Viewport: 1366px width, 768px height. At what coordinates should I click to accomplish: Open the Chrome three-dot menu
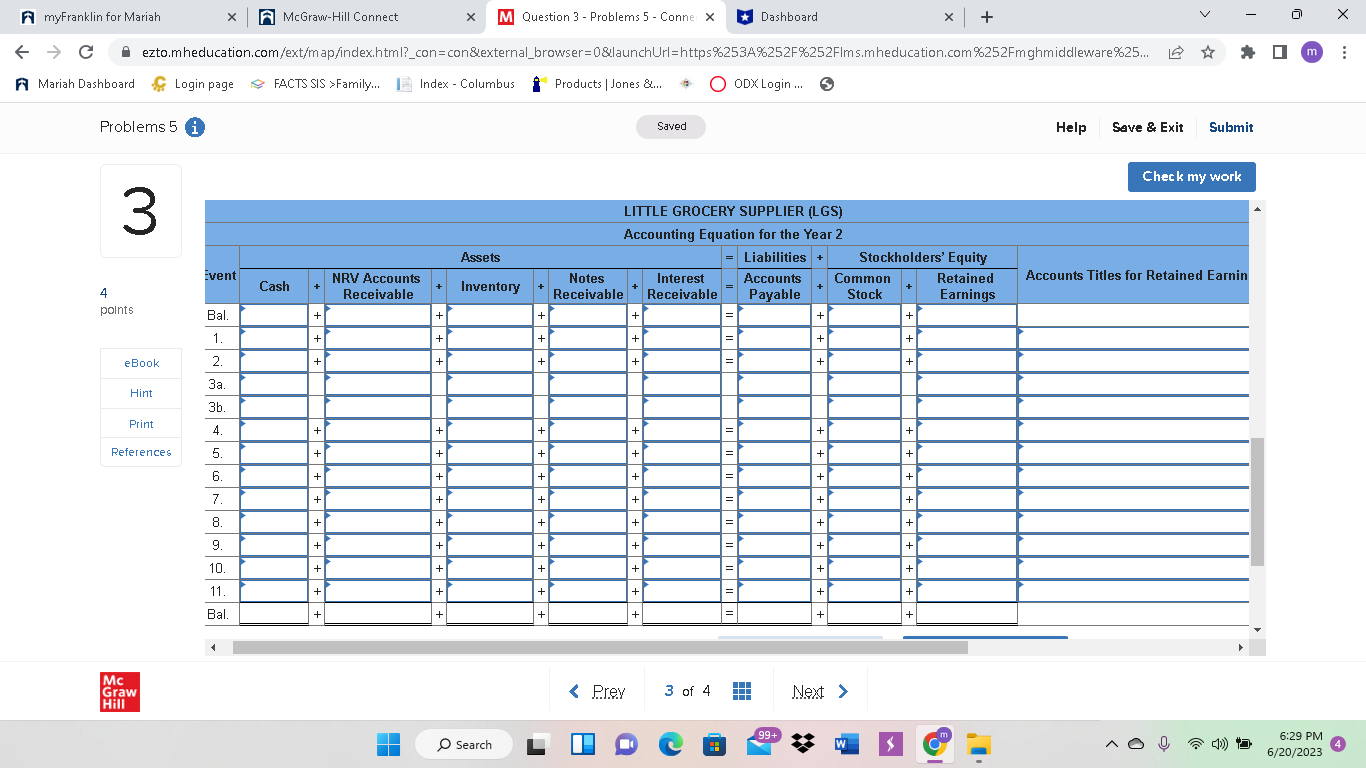(x=1345, y=52)
